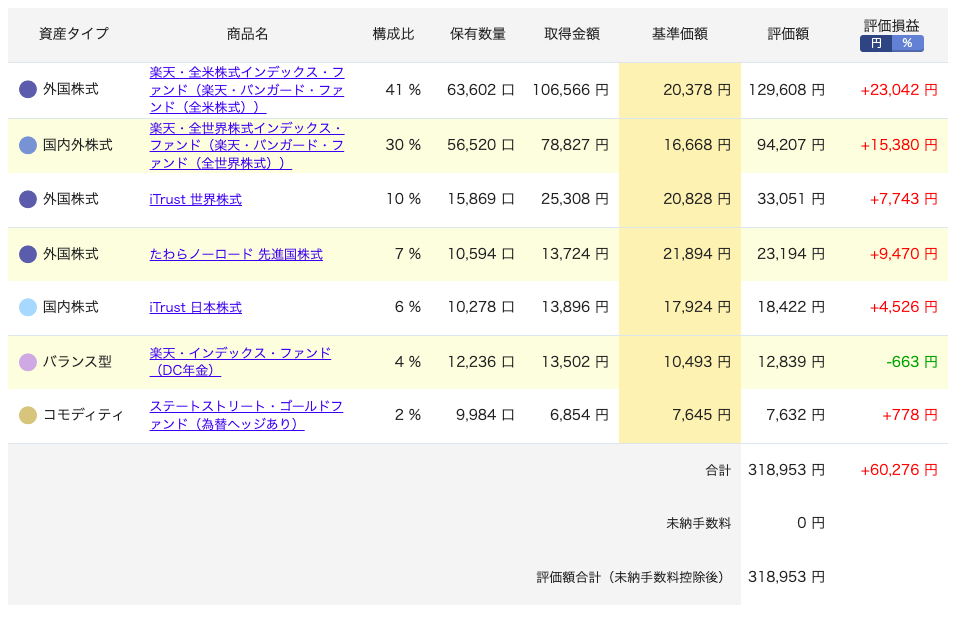Click the 外国株式 color dot in first row
This screenshot has height=621, width=963.
[28, 90]
